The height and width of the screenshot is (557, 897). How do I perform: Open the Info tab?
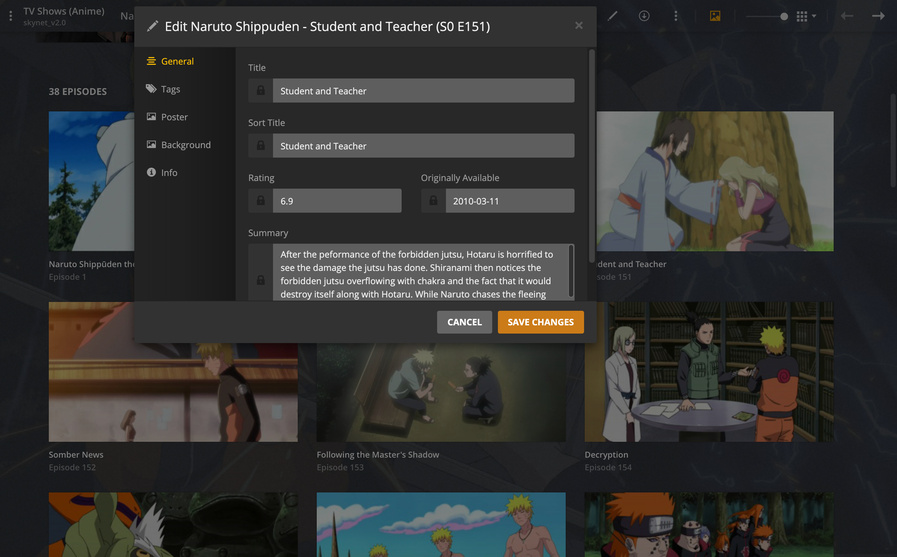[162, 173]
